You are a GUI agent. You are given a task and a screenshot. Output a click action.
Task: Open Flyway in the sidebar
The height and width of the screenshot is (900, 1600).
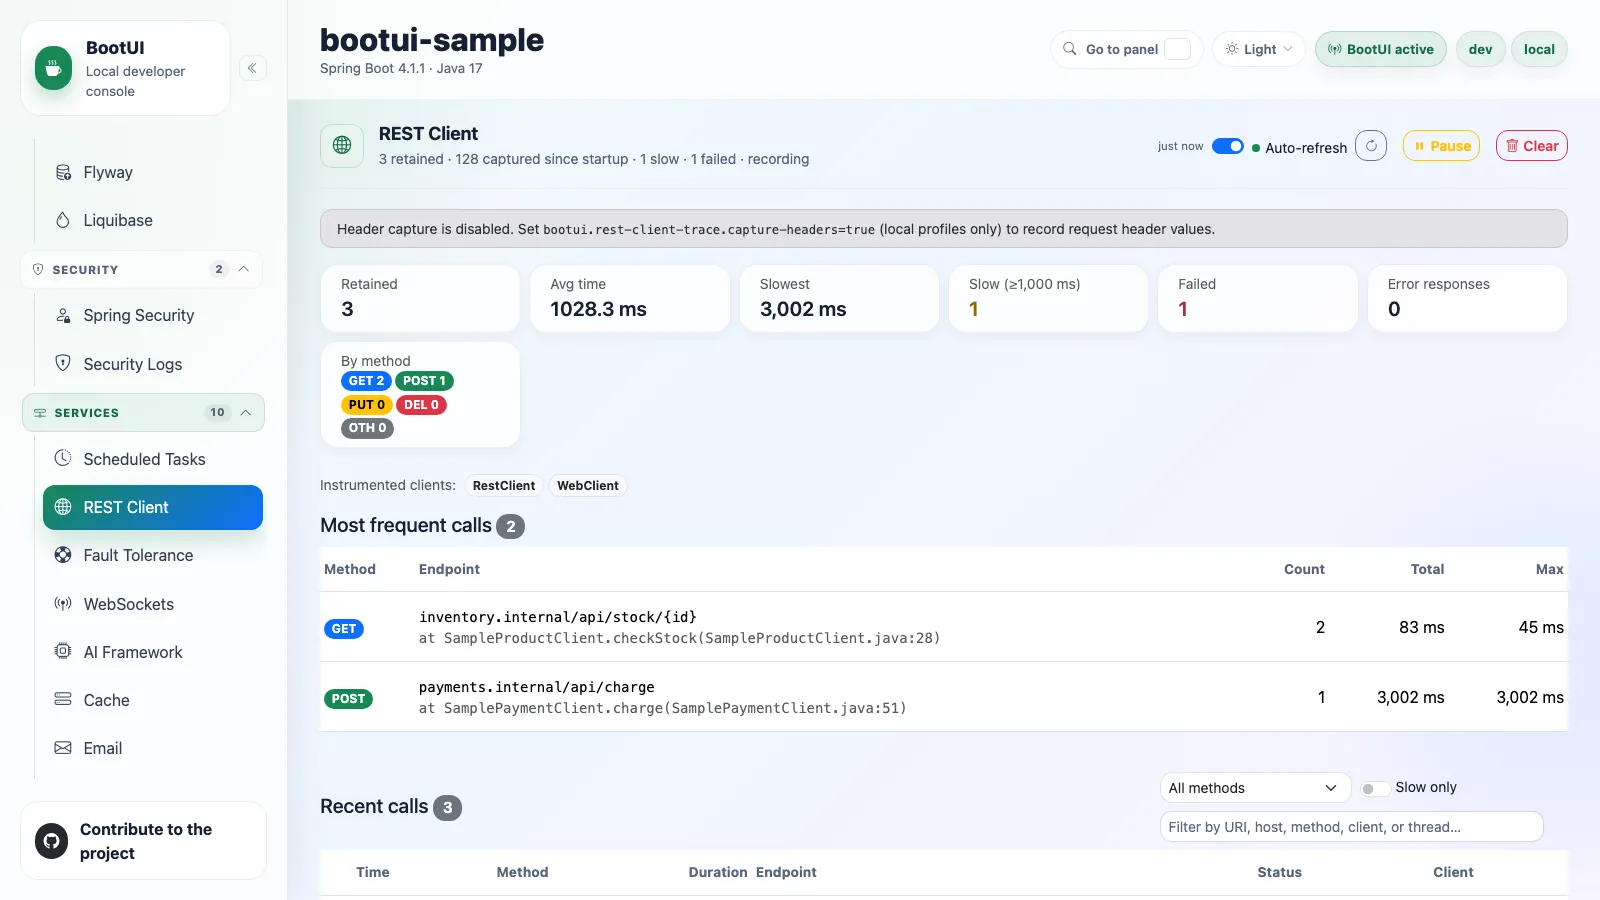click(153, 172)
